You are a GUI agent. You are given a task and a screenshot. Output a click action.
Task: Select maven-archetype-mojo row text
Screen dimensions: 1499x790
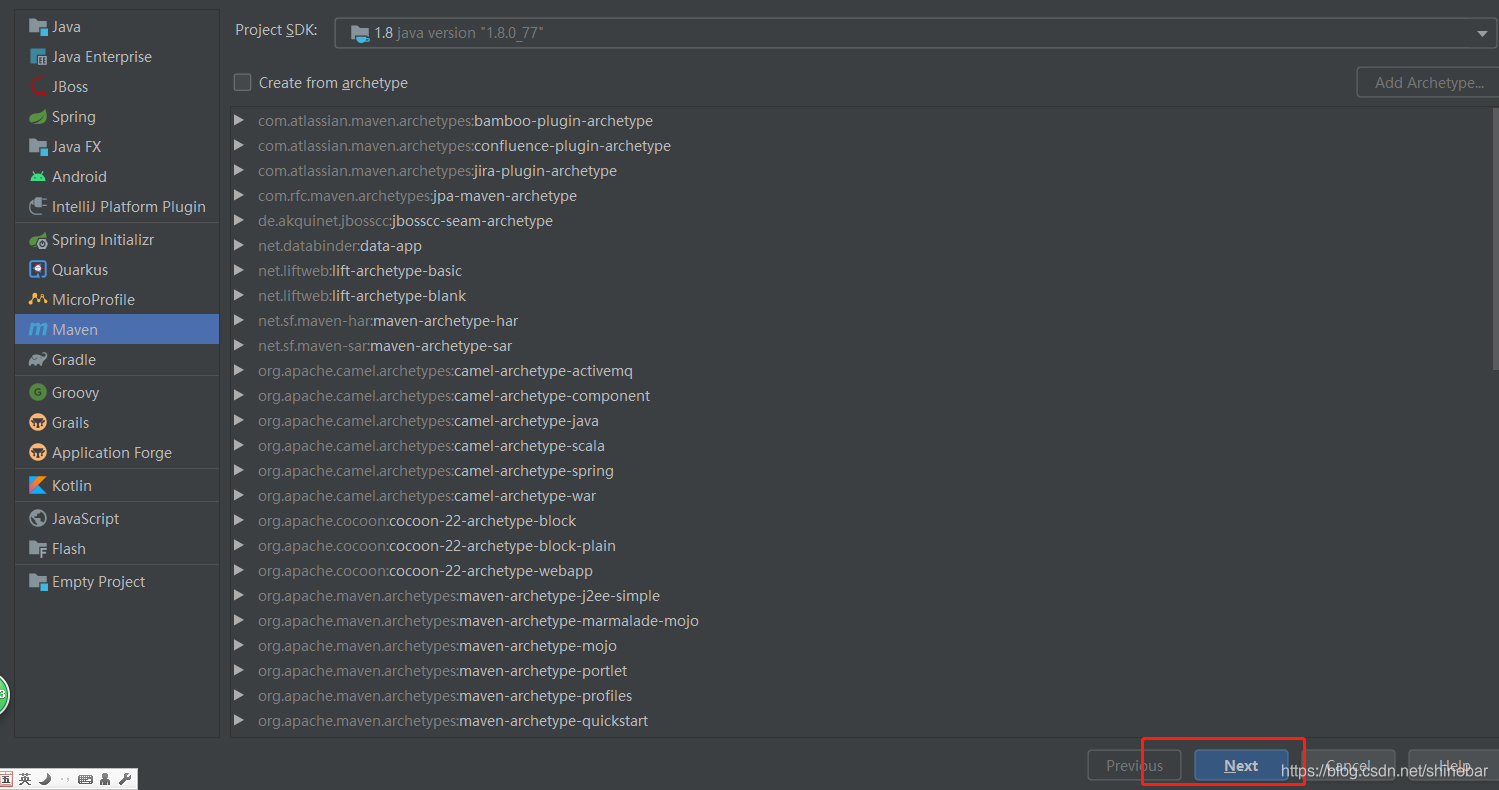coord(437,646)
